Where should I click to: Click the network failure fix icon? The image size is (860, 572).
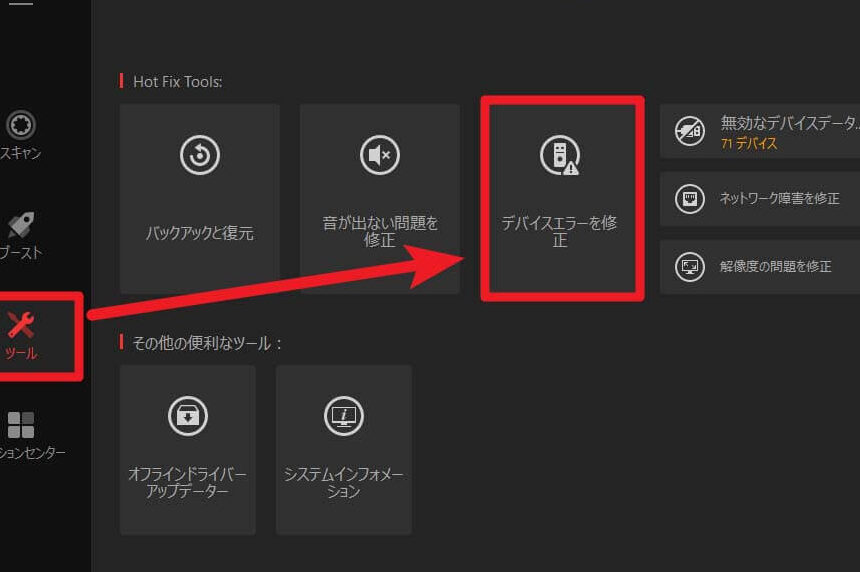click(690, 199)
